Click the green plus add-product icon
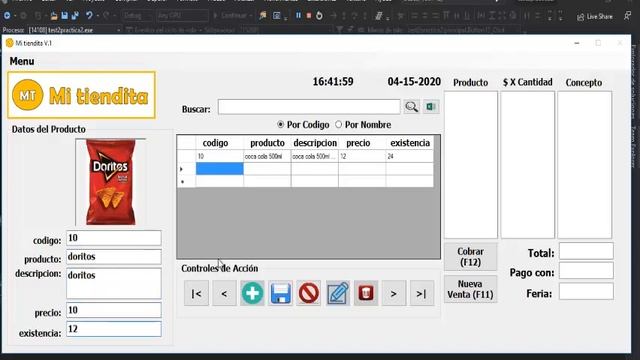Viewport: 640px width, 360px height. [x=252, y=293]
